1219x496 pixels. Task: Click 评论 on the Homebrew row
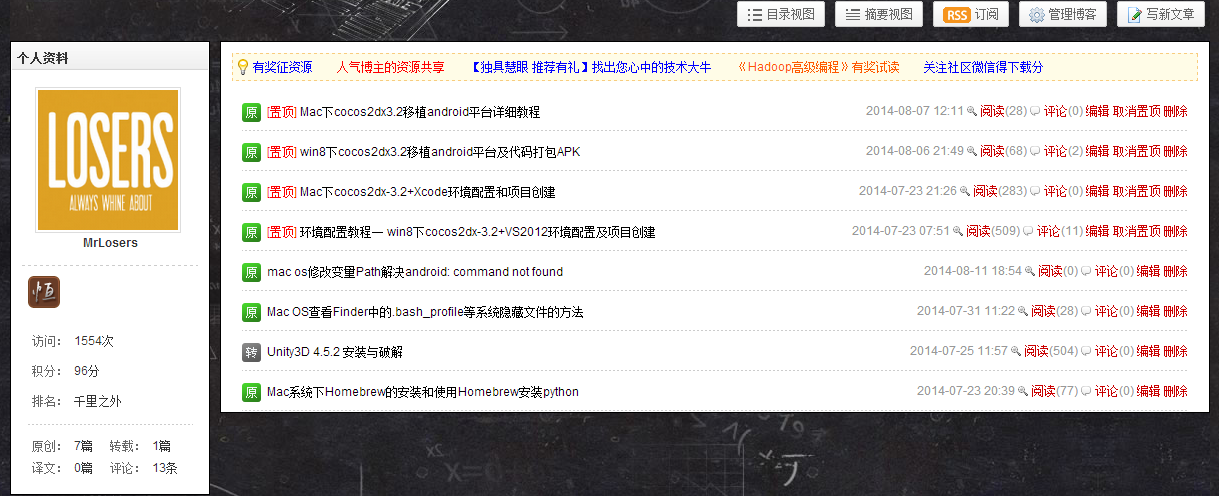tap(1107, 391)
